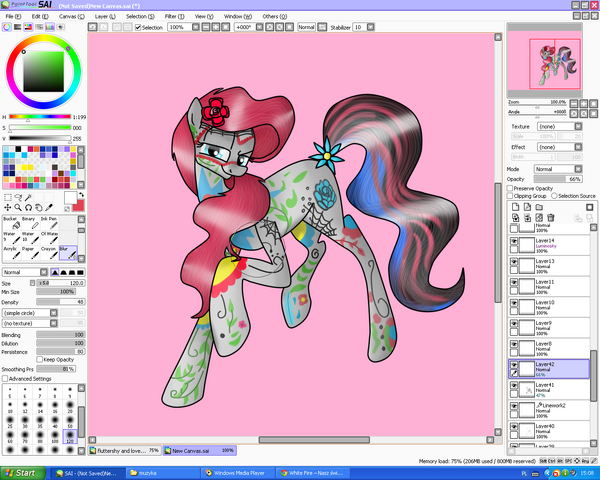
Task: Adjust the brush Density slider
Action: (61, 302)
